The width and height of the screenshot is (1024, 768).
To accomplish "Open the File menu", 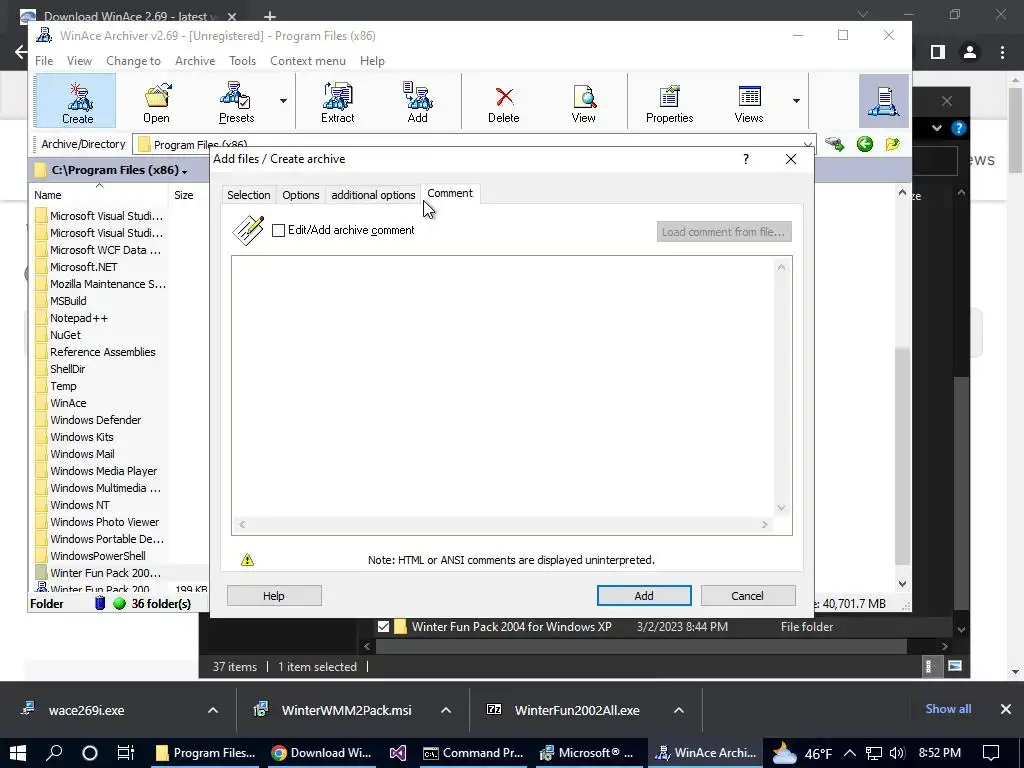I will click(44, 61).
